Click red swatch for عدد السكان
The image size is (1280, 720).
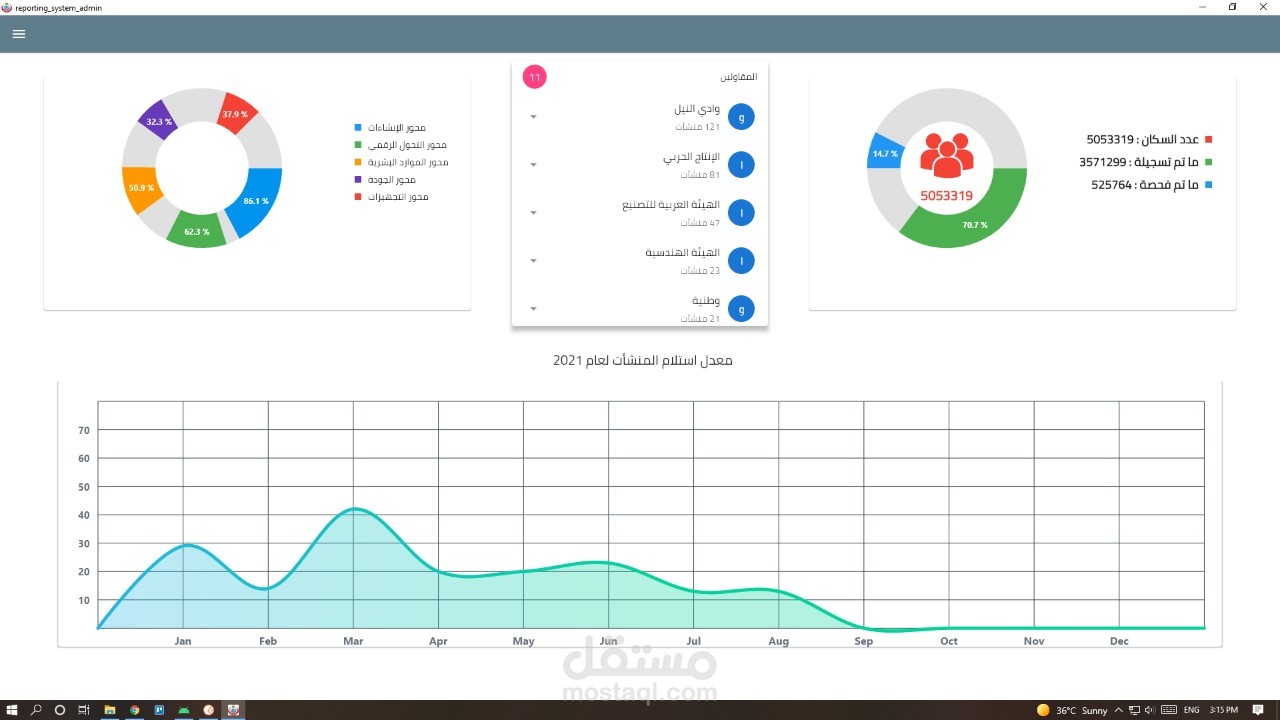point(1209,140)
